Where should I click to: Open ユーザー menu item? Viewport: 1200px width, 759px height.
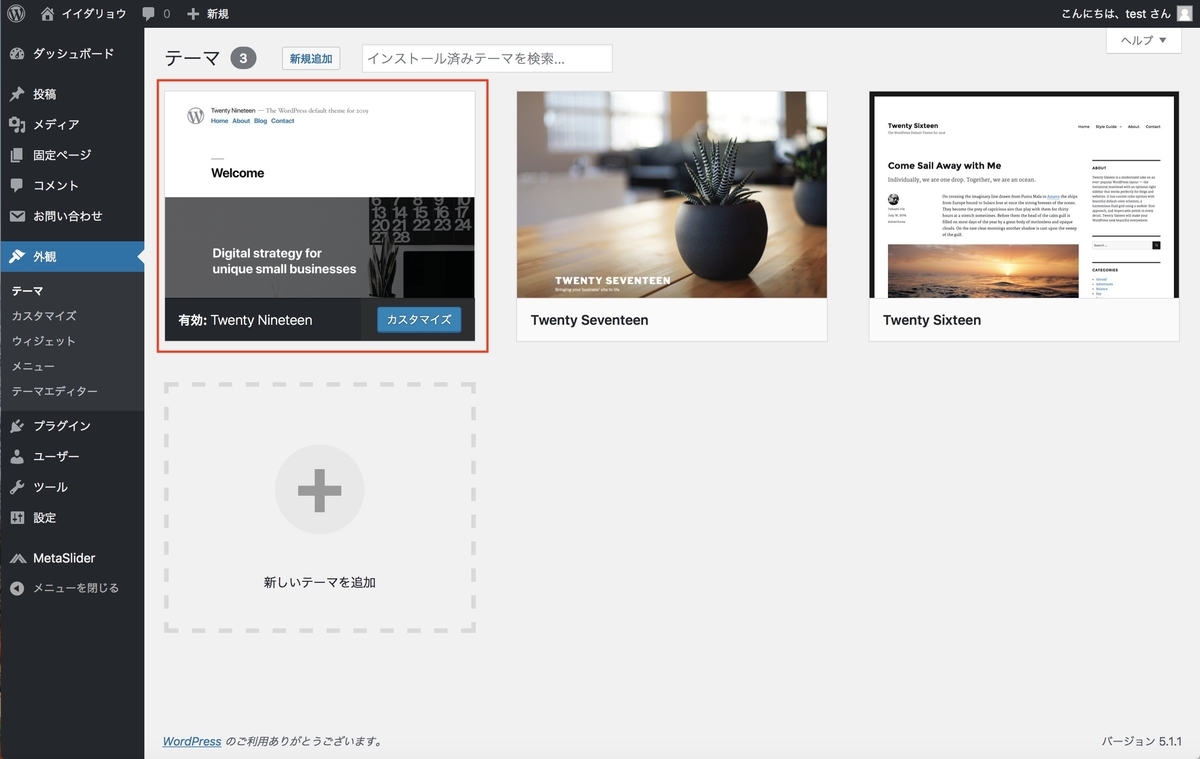[72, 457]
